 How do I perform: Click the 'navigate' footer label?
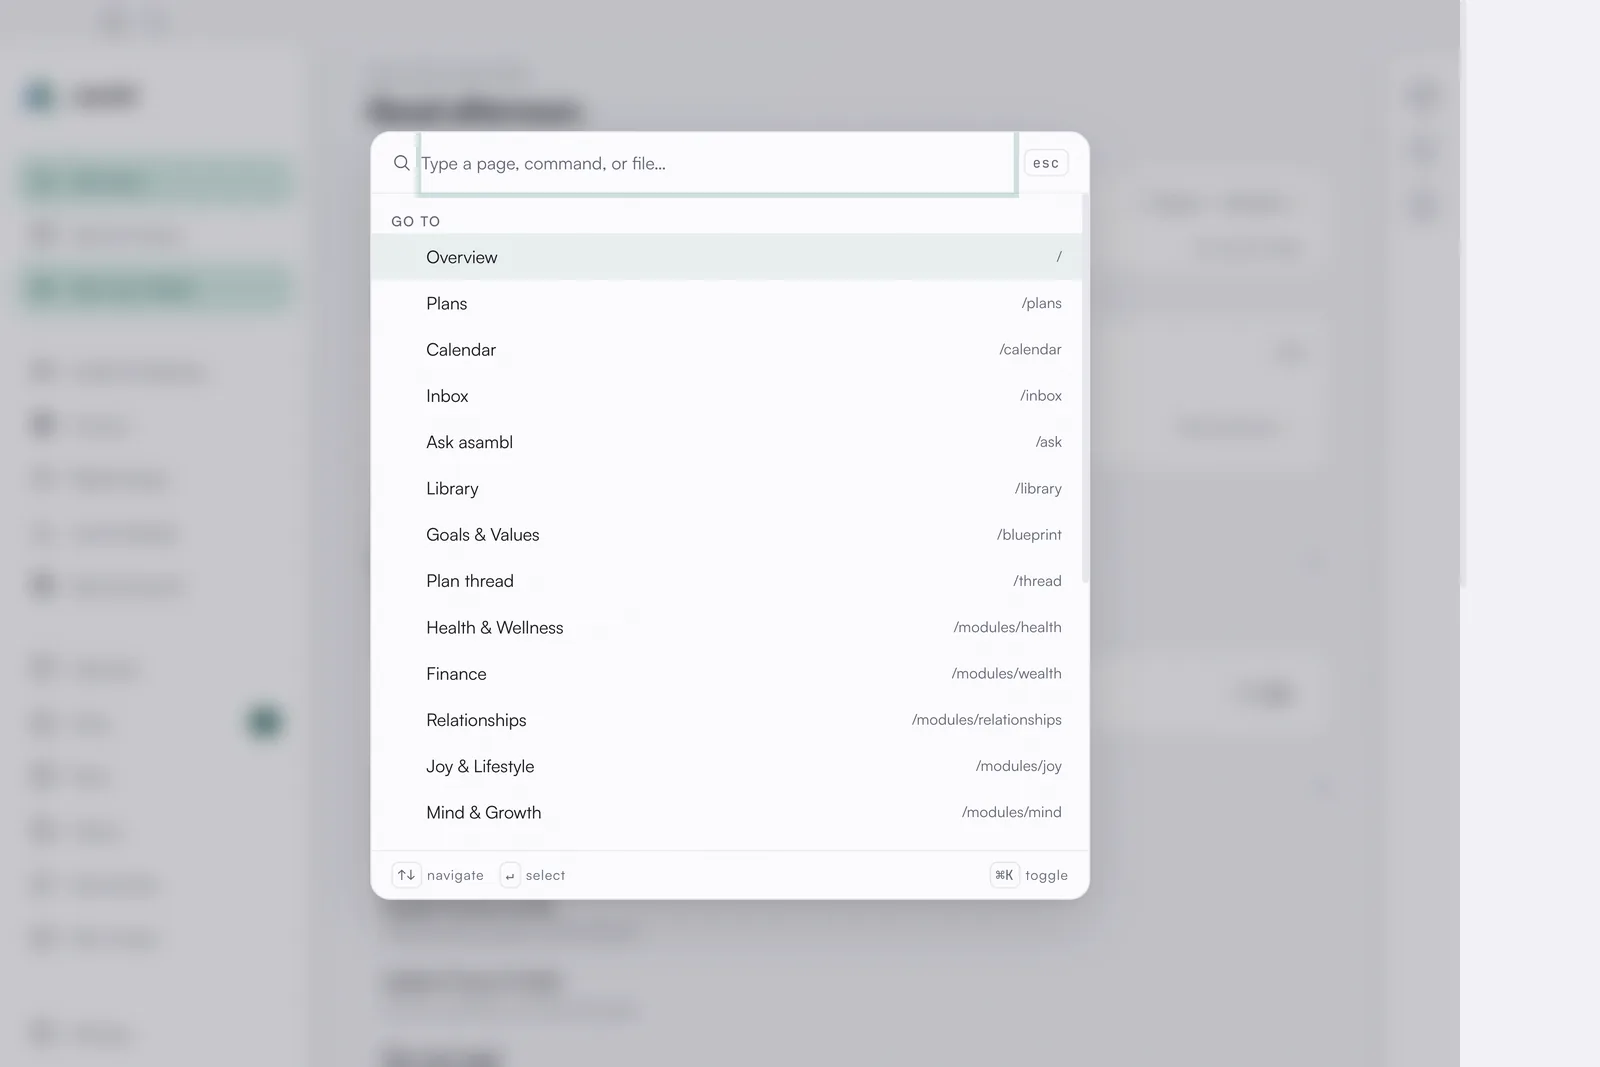tap(455, 875)
